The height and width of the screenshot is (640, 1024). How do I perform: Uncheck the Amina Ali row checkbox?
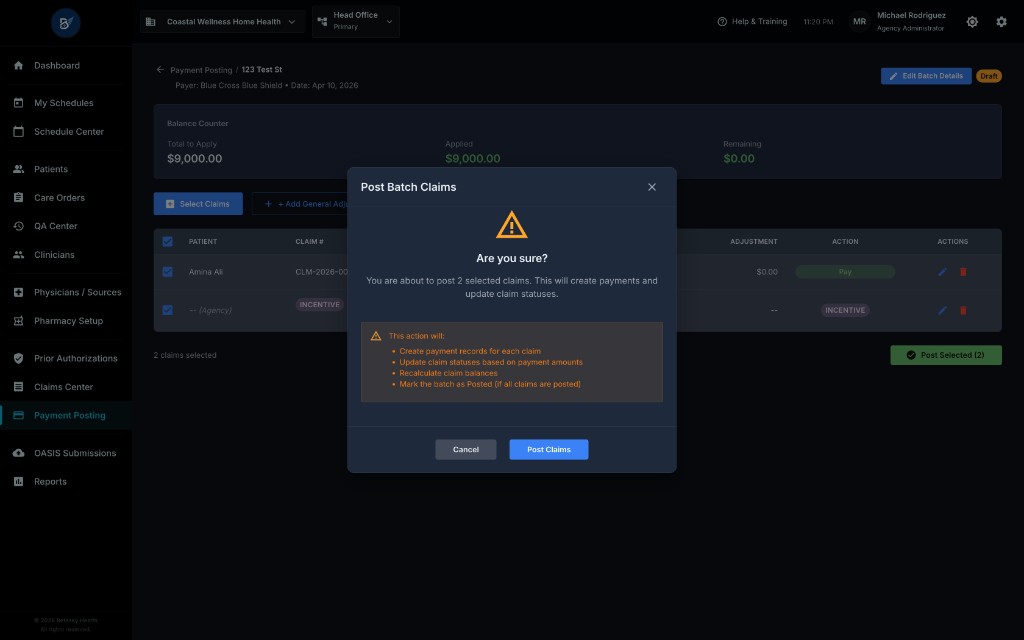point(167,272)
